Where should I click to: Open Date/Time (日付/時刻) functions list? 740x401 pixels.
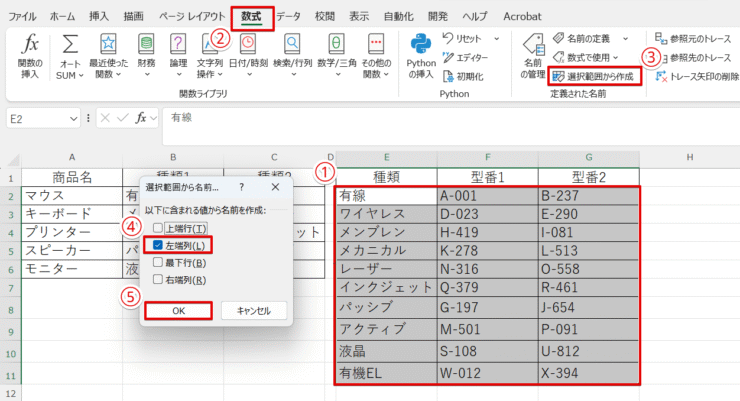(248, 57)
